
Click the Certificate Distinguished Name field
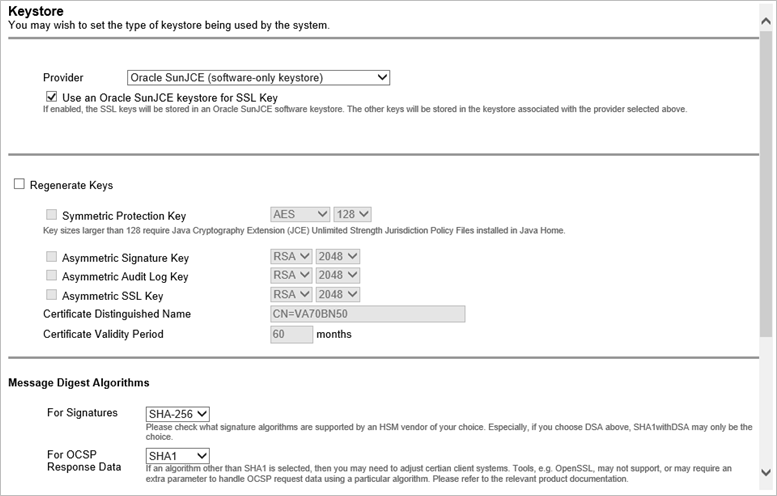pos(368,314)
